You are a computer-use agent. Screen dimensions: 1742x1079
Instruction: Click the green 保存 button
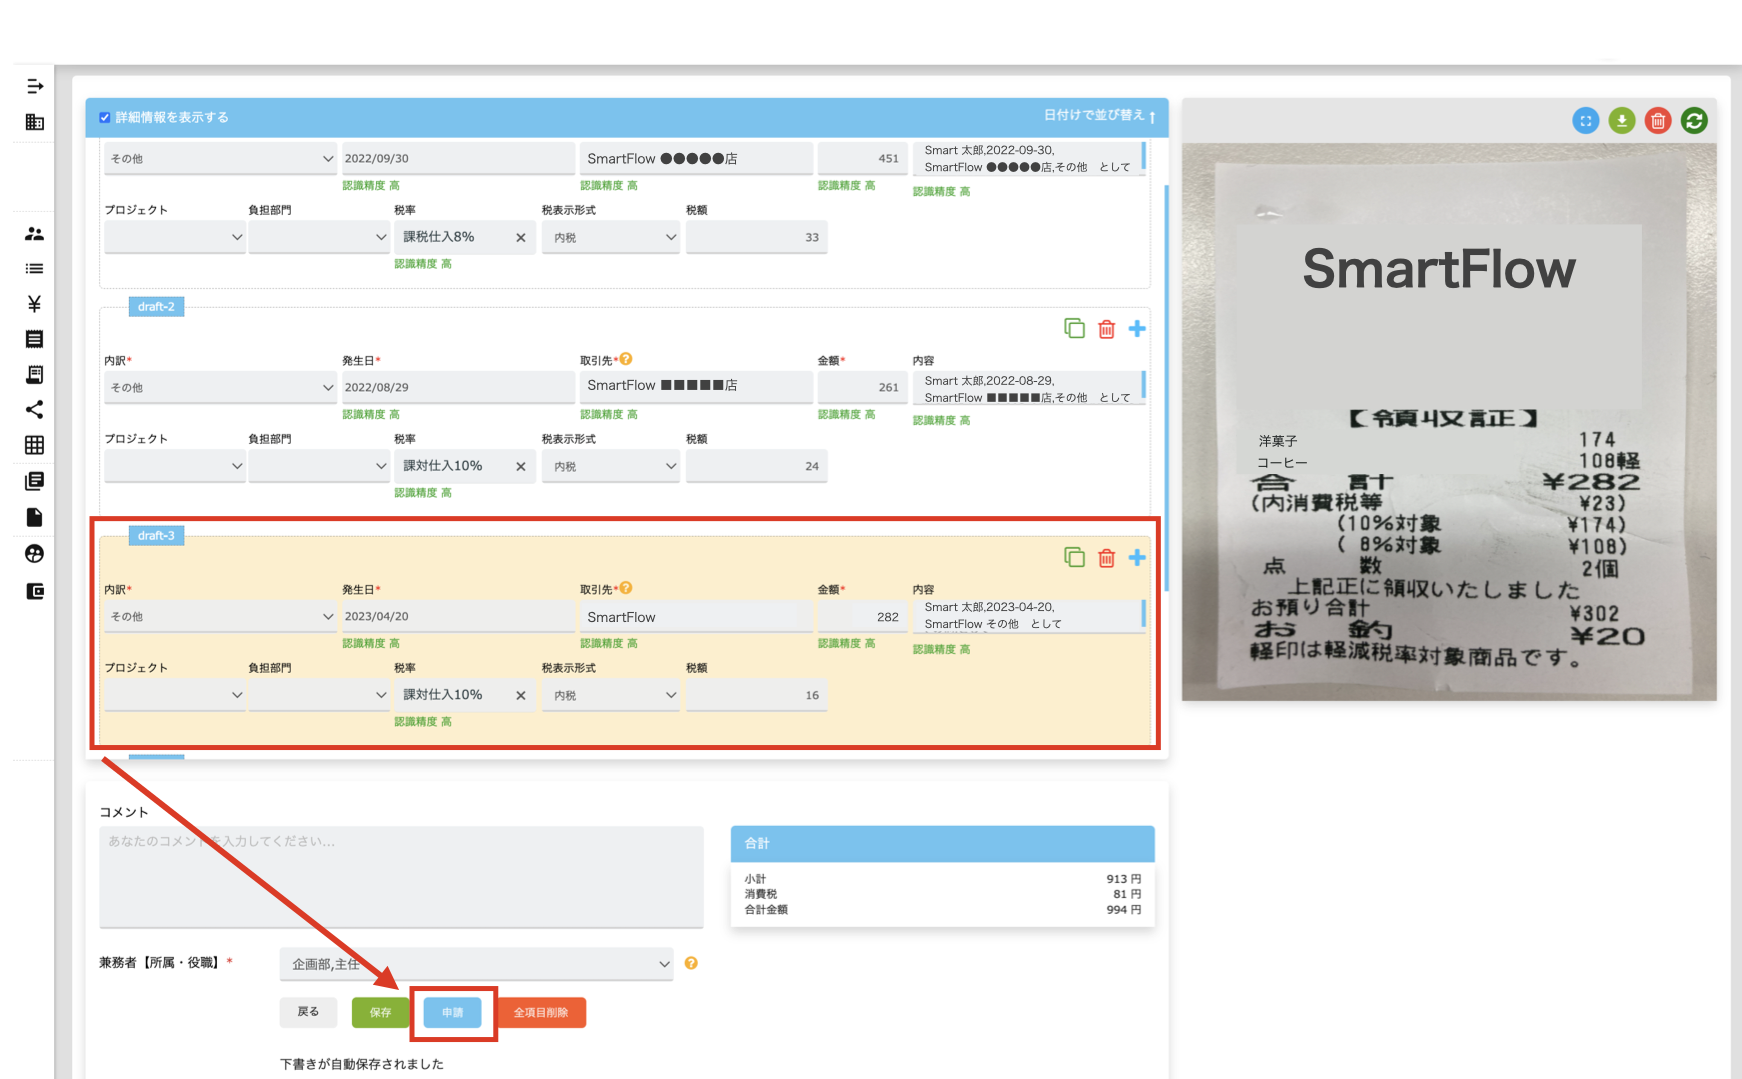click(x=380, y=1012)
